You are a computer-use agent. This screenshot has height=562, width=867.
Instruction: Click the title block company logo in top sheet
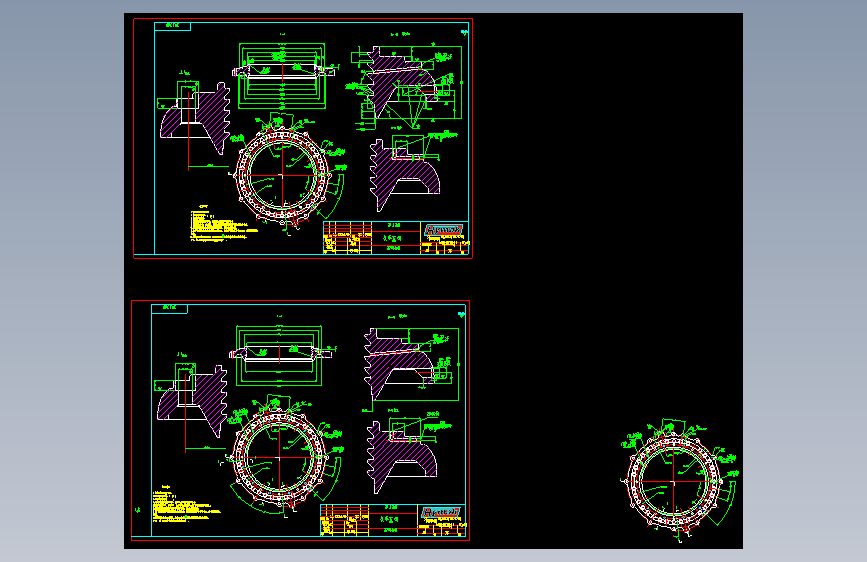[x=443, y=230]
